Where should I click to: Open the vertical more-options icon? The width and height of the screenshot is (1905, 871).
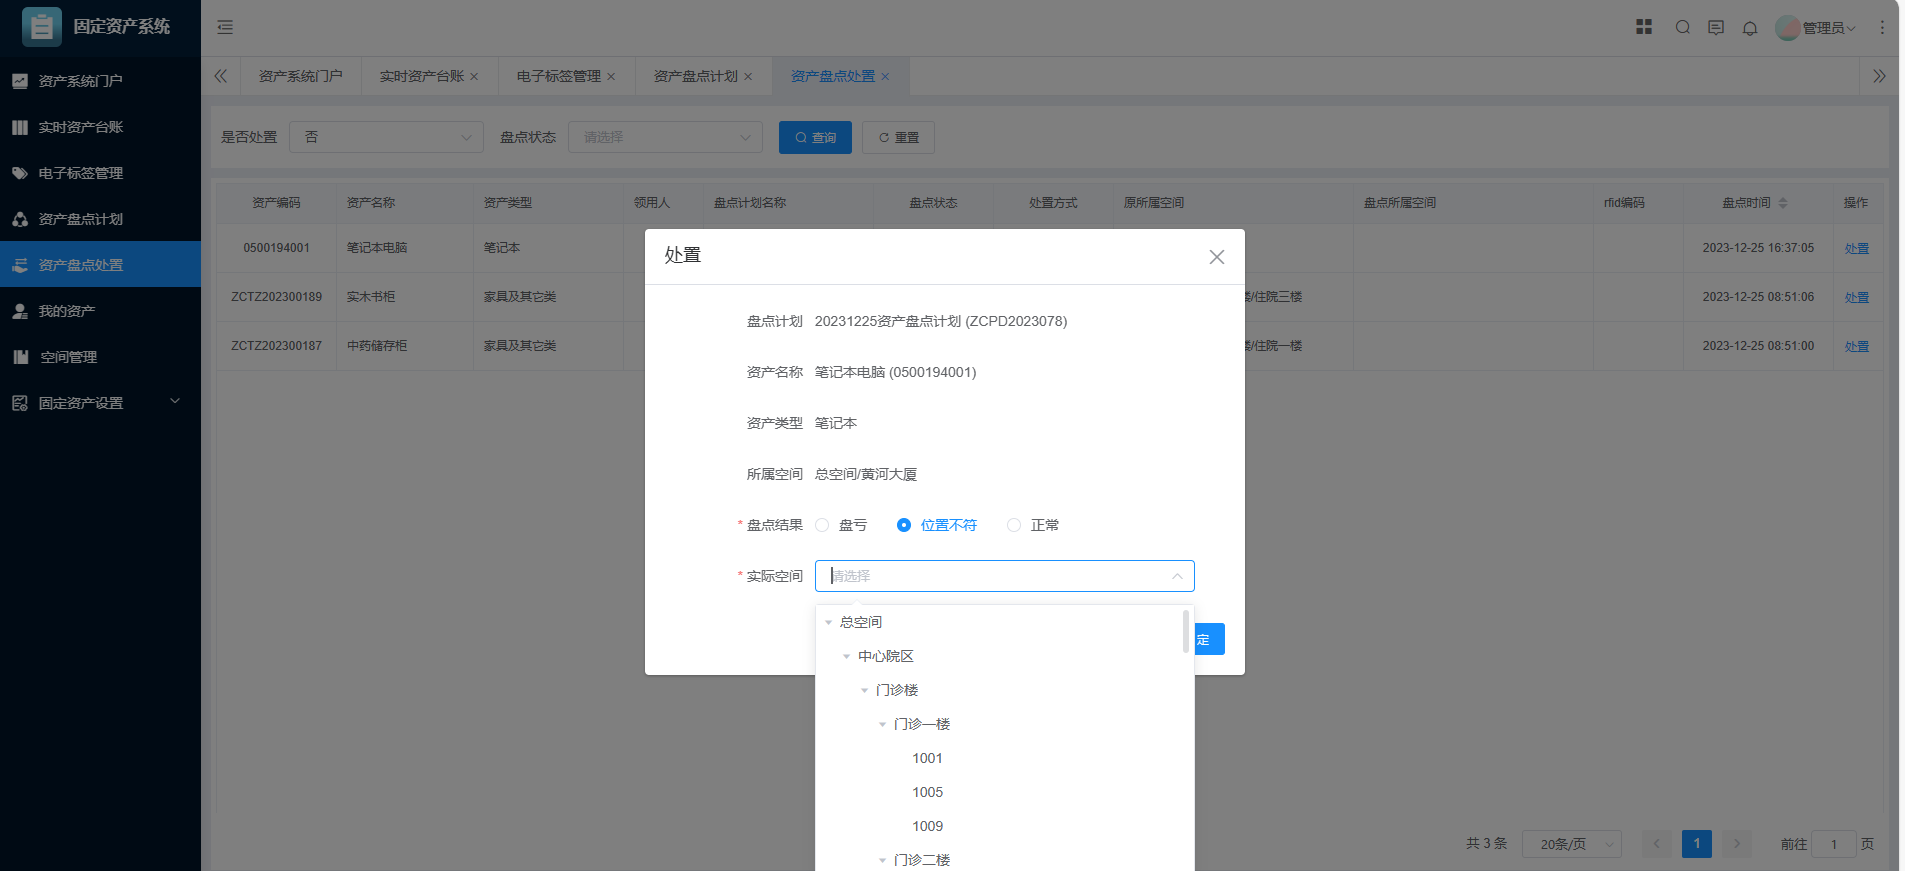click(1882, 27)
